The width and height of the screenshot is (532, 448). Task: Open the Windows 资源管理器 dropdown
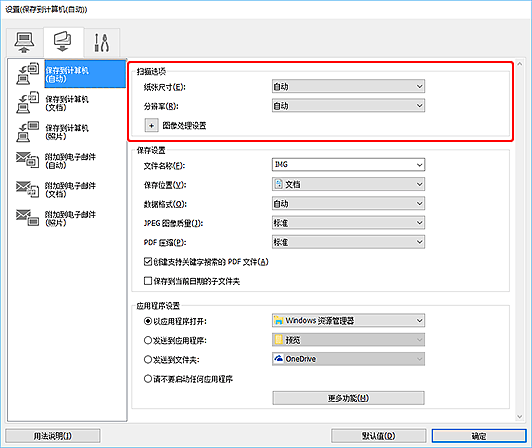[x=348, y=320]
